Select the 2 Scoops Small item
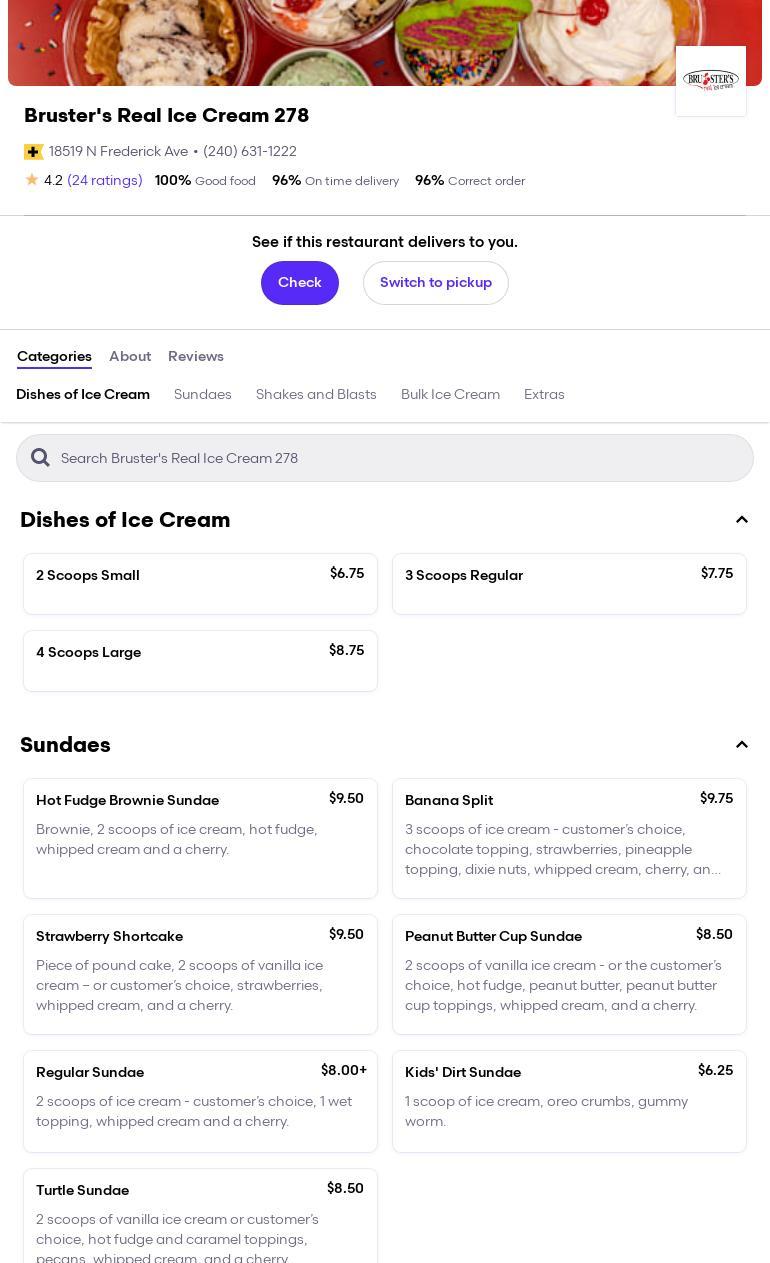 click(x=200, y=584)
